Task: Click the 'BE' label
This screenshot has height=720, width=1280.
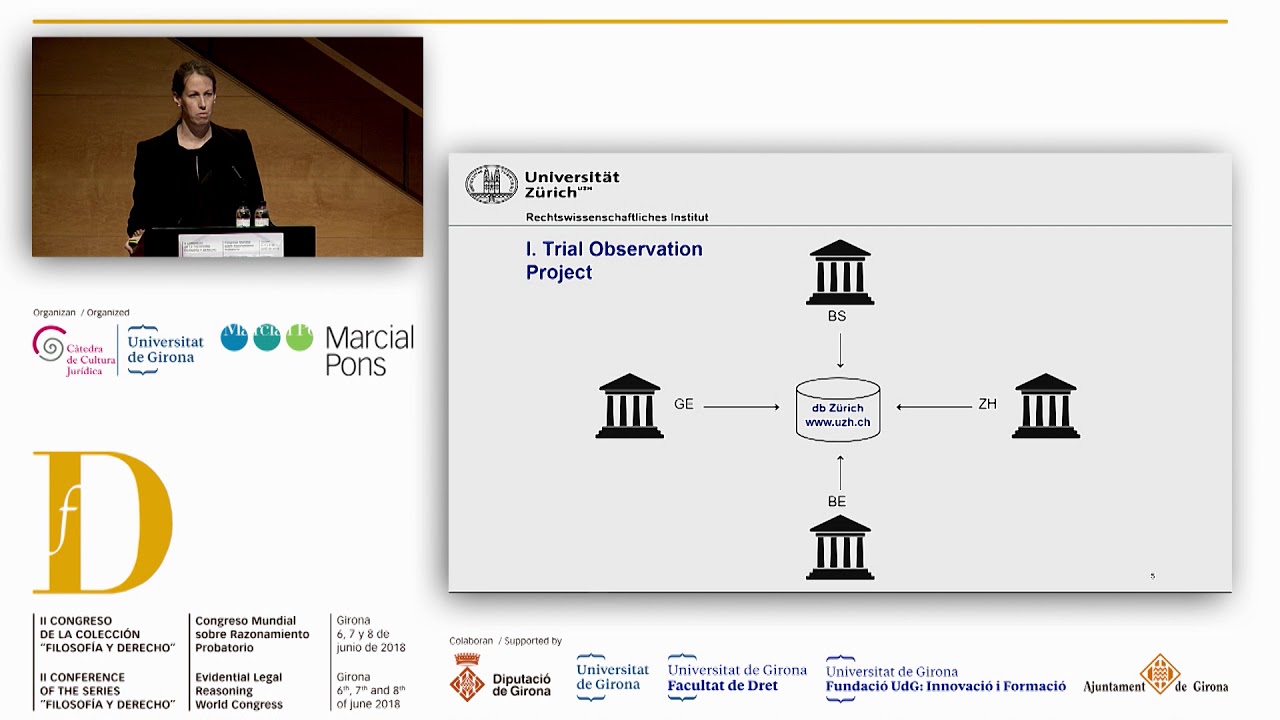Action: [837, 501]
